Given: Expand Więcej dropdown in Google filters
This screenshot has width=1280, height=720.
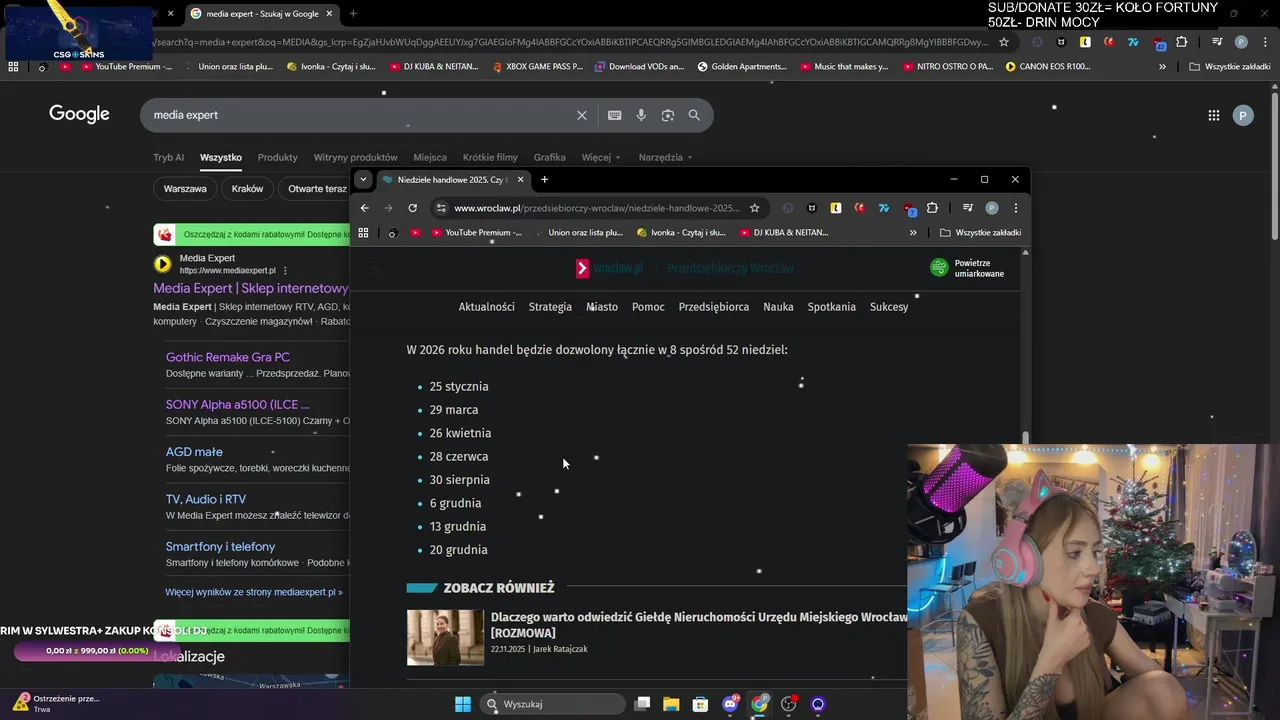Looking at the screenshot, I should click(x=601, y=157).
